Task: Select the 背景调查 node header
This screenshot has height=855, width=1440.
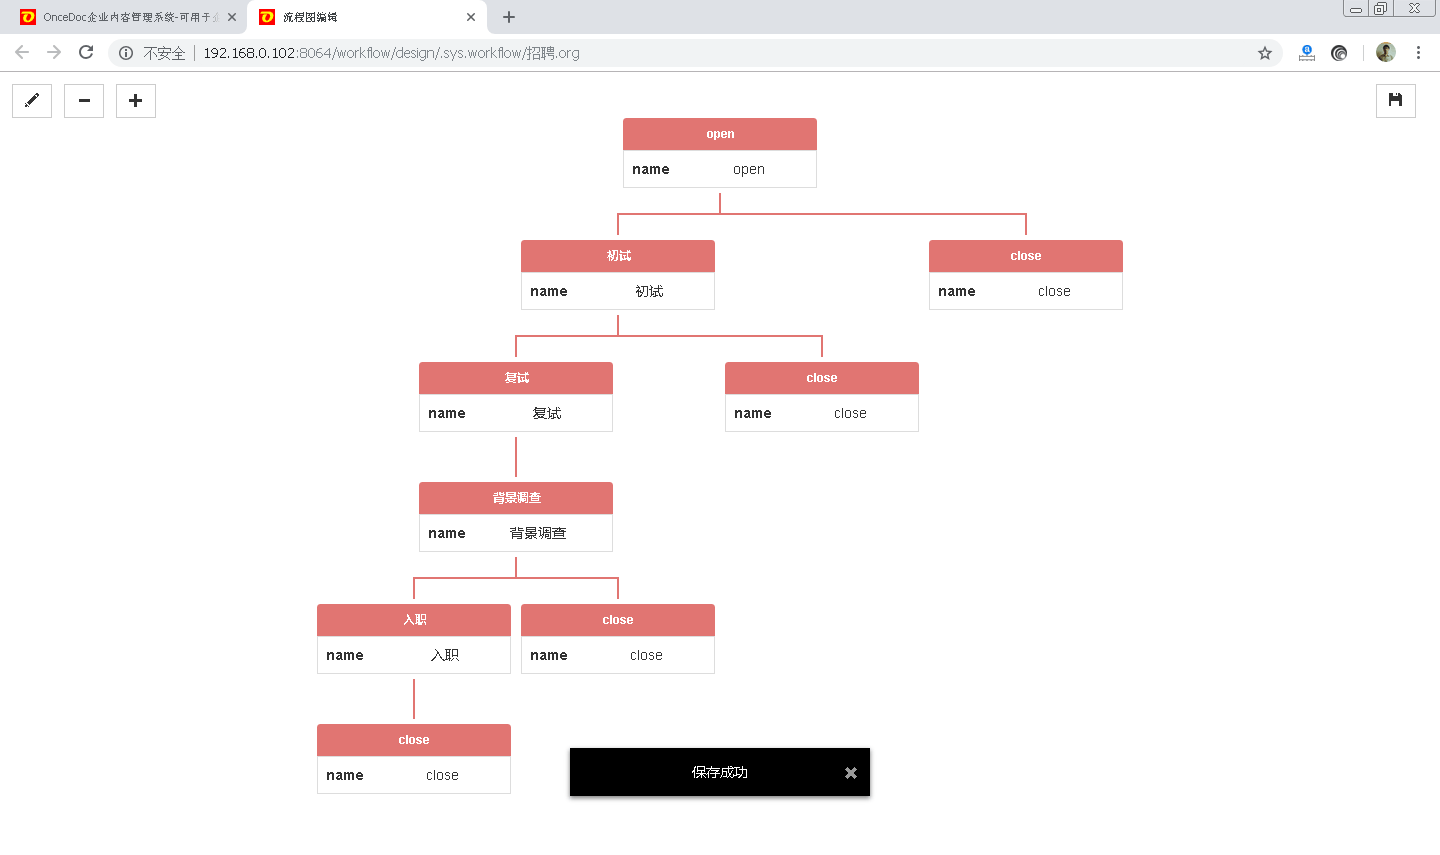Action: pyautogui.click(x=516, y=498)
